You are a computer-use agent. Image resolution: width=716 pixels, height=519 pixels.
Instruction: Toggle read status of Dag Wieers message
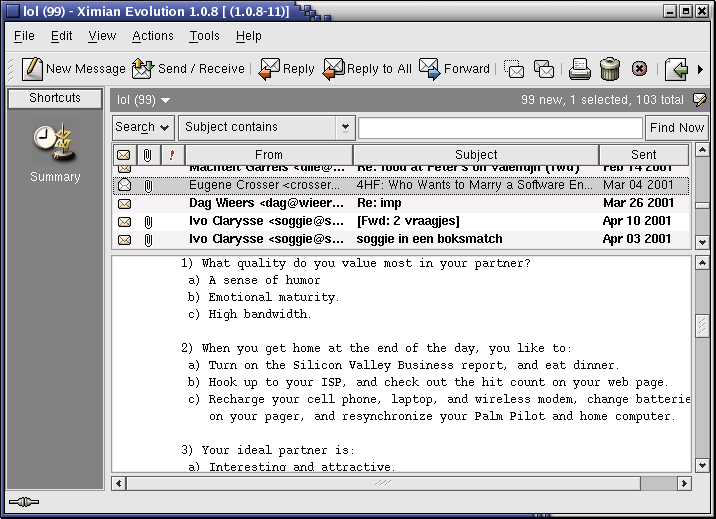[124, 203]
